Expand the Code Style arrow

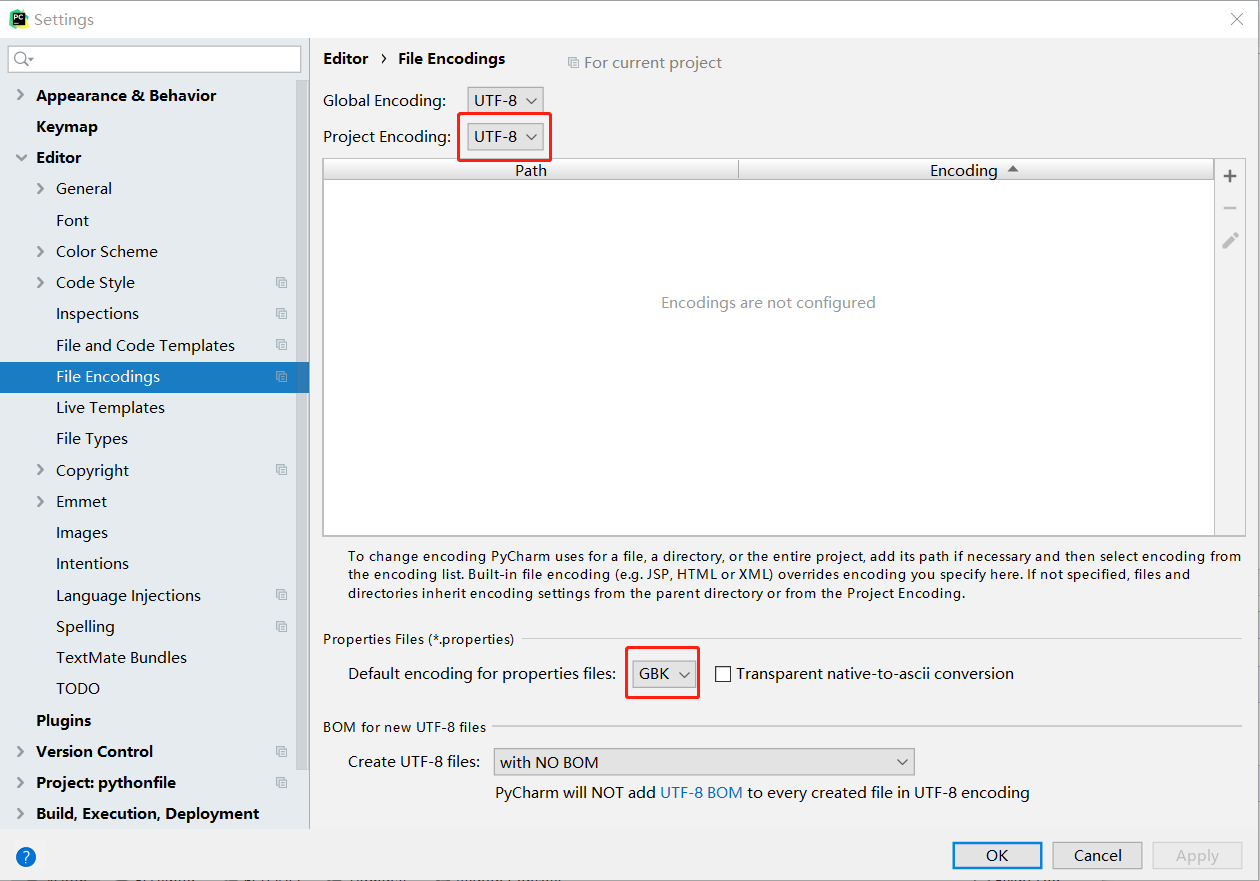point(41,283)
